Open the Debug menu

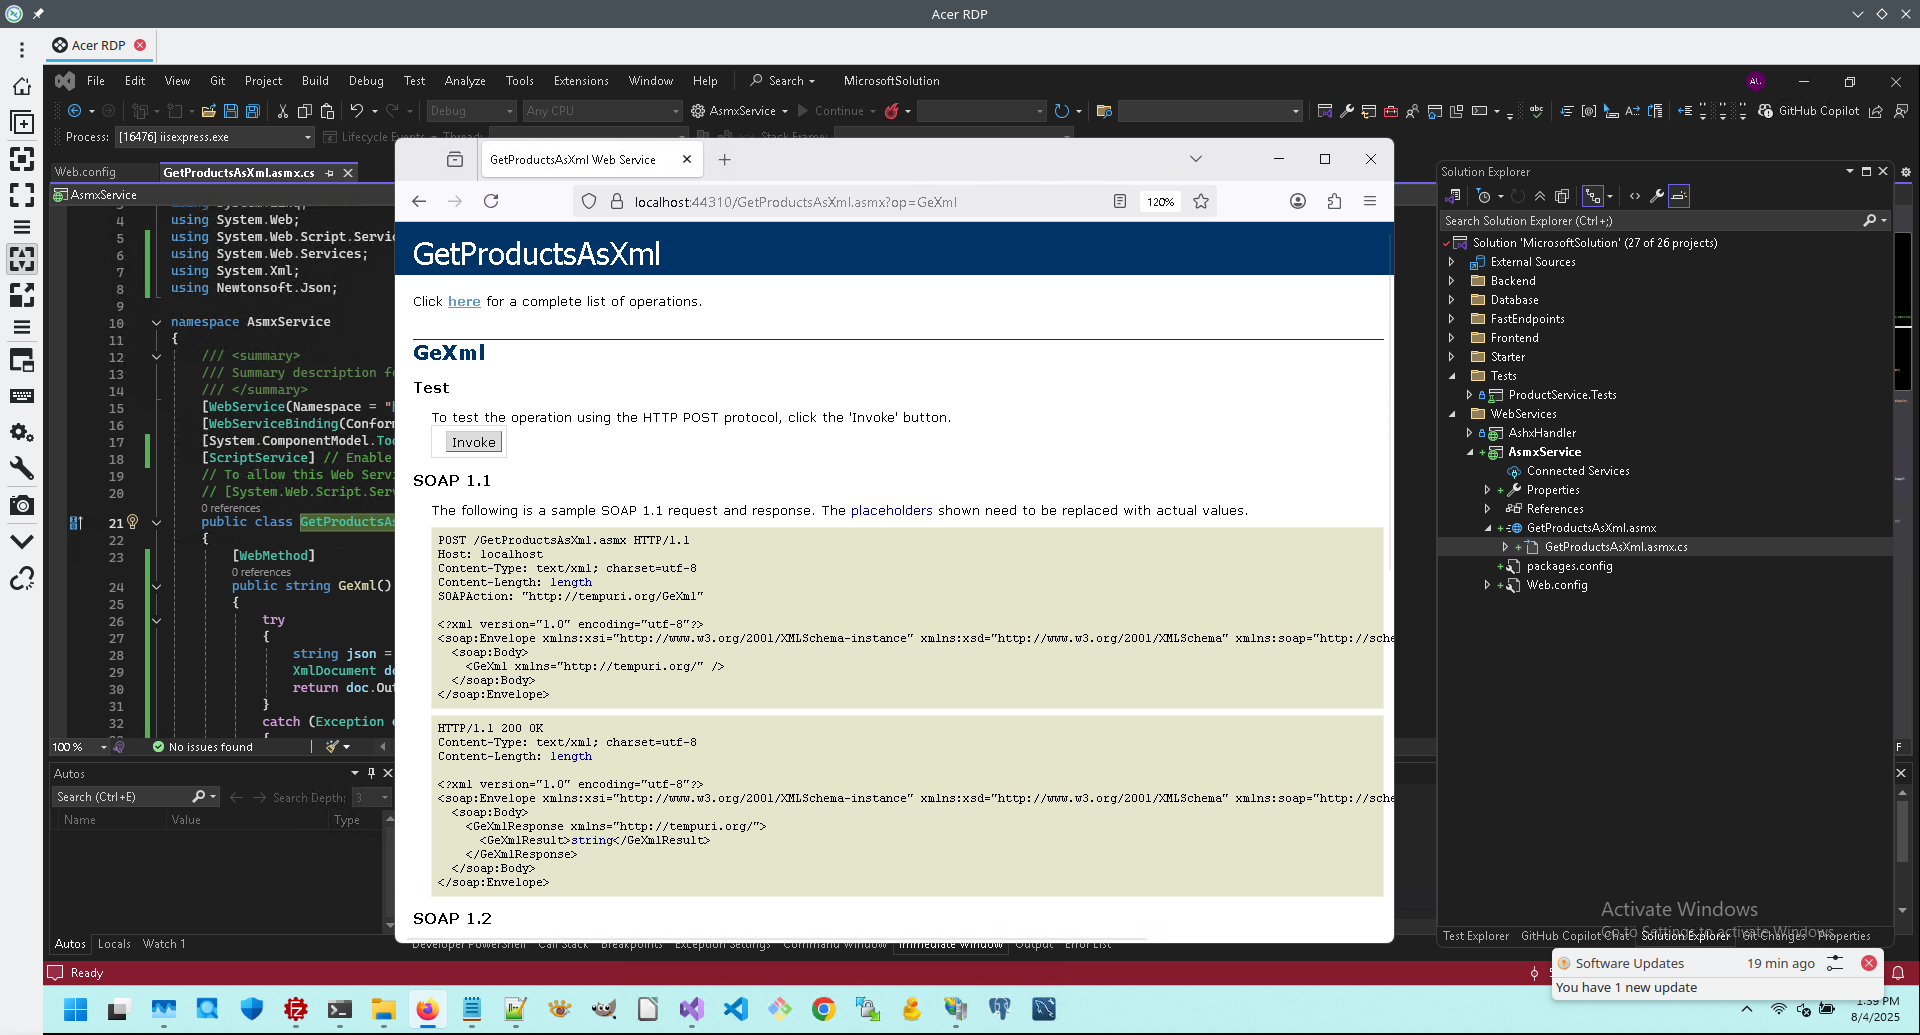[366, 81]
